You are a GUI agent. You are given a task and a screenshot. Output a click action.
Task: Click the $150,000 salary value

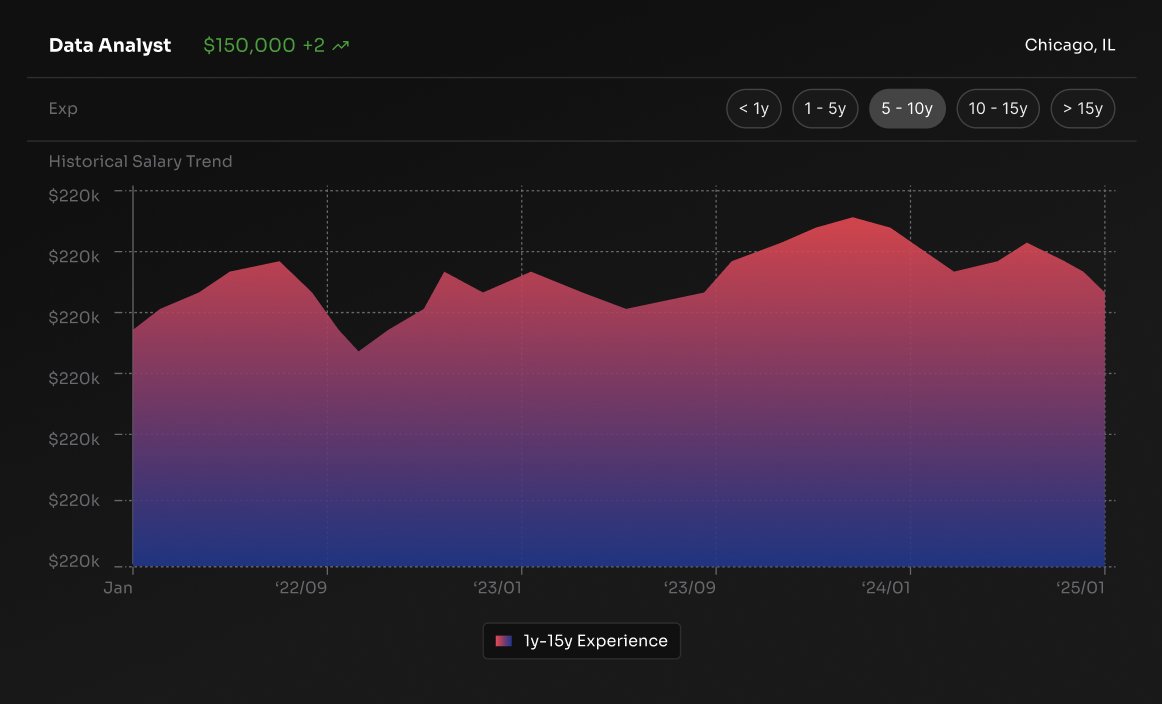249,46
